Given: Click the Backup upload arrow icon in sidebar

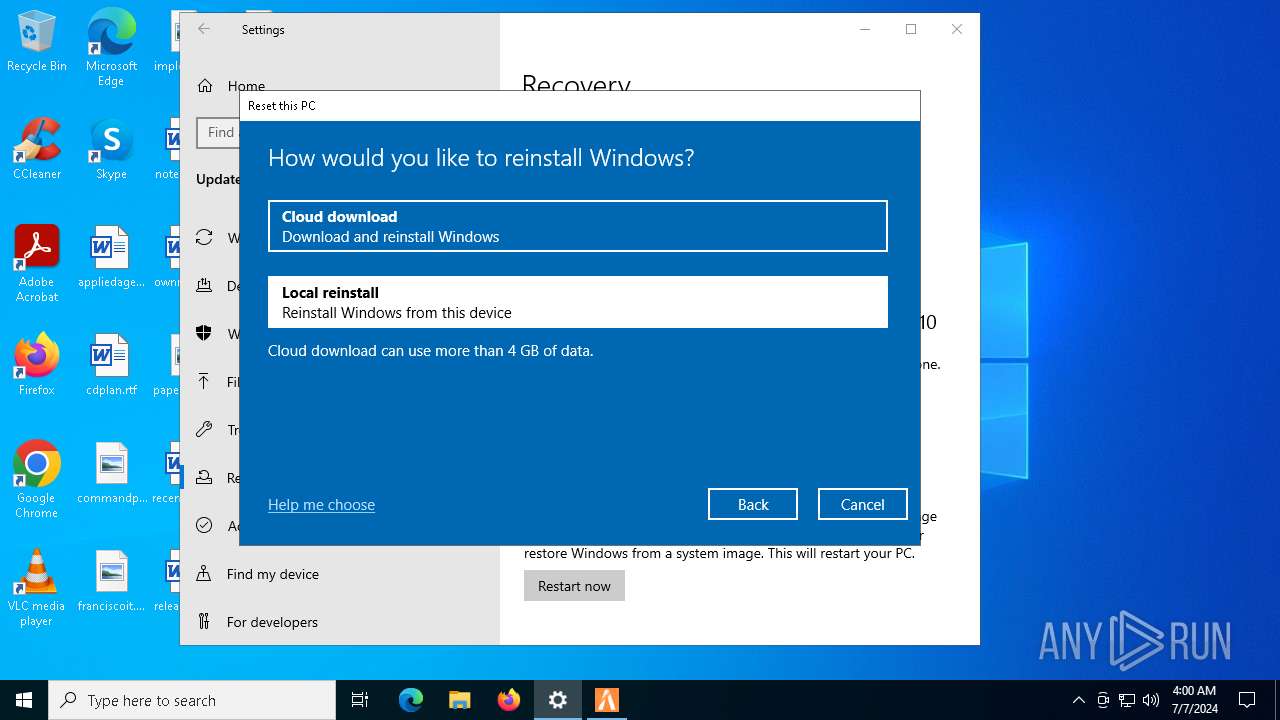Looking at the screenshot, I should click(x=204, y=382).
